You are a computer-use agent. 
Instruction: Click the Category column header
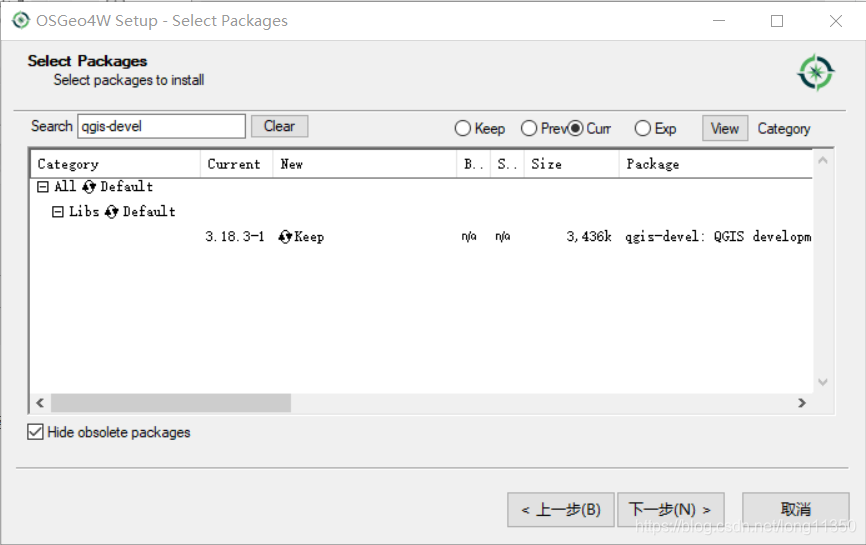pos(115,164)
